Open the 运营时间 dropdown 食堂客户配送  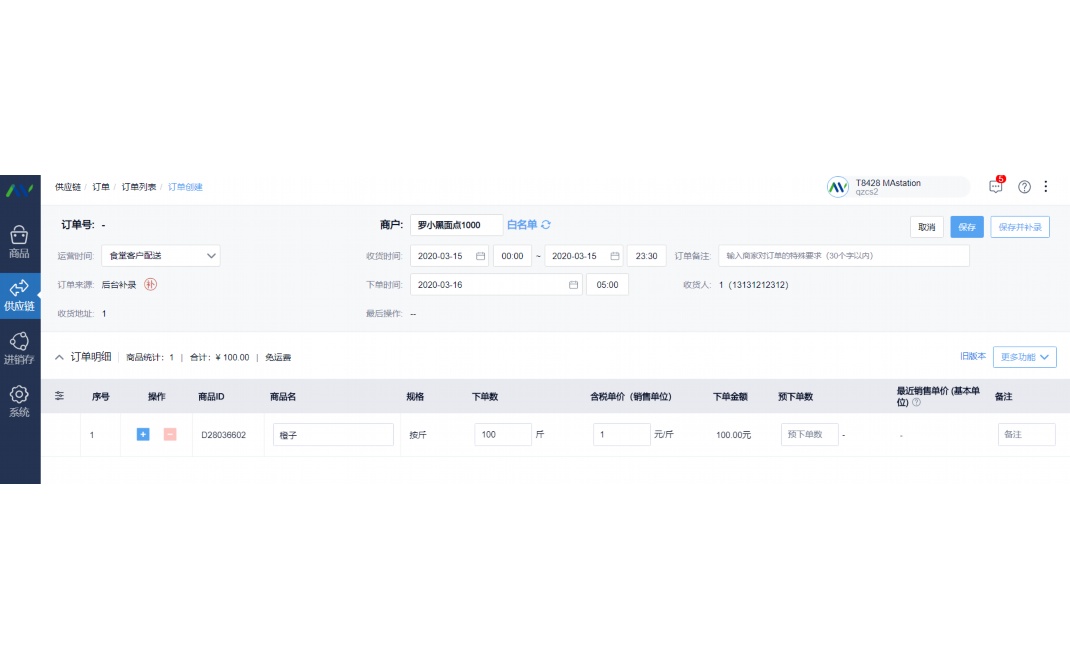pyautogui.click(x=161, y=256)
